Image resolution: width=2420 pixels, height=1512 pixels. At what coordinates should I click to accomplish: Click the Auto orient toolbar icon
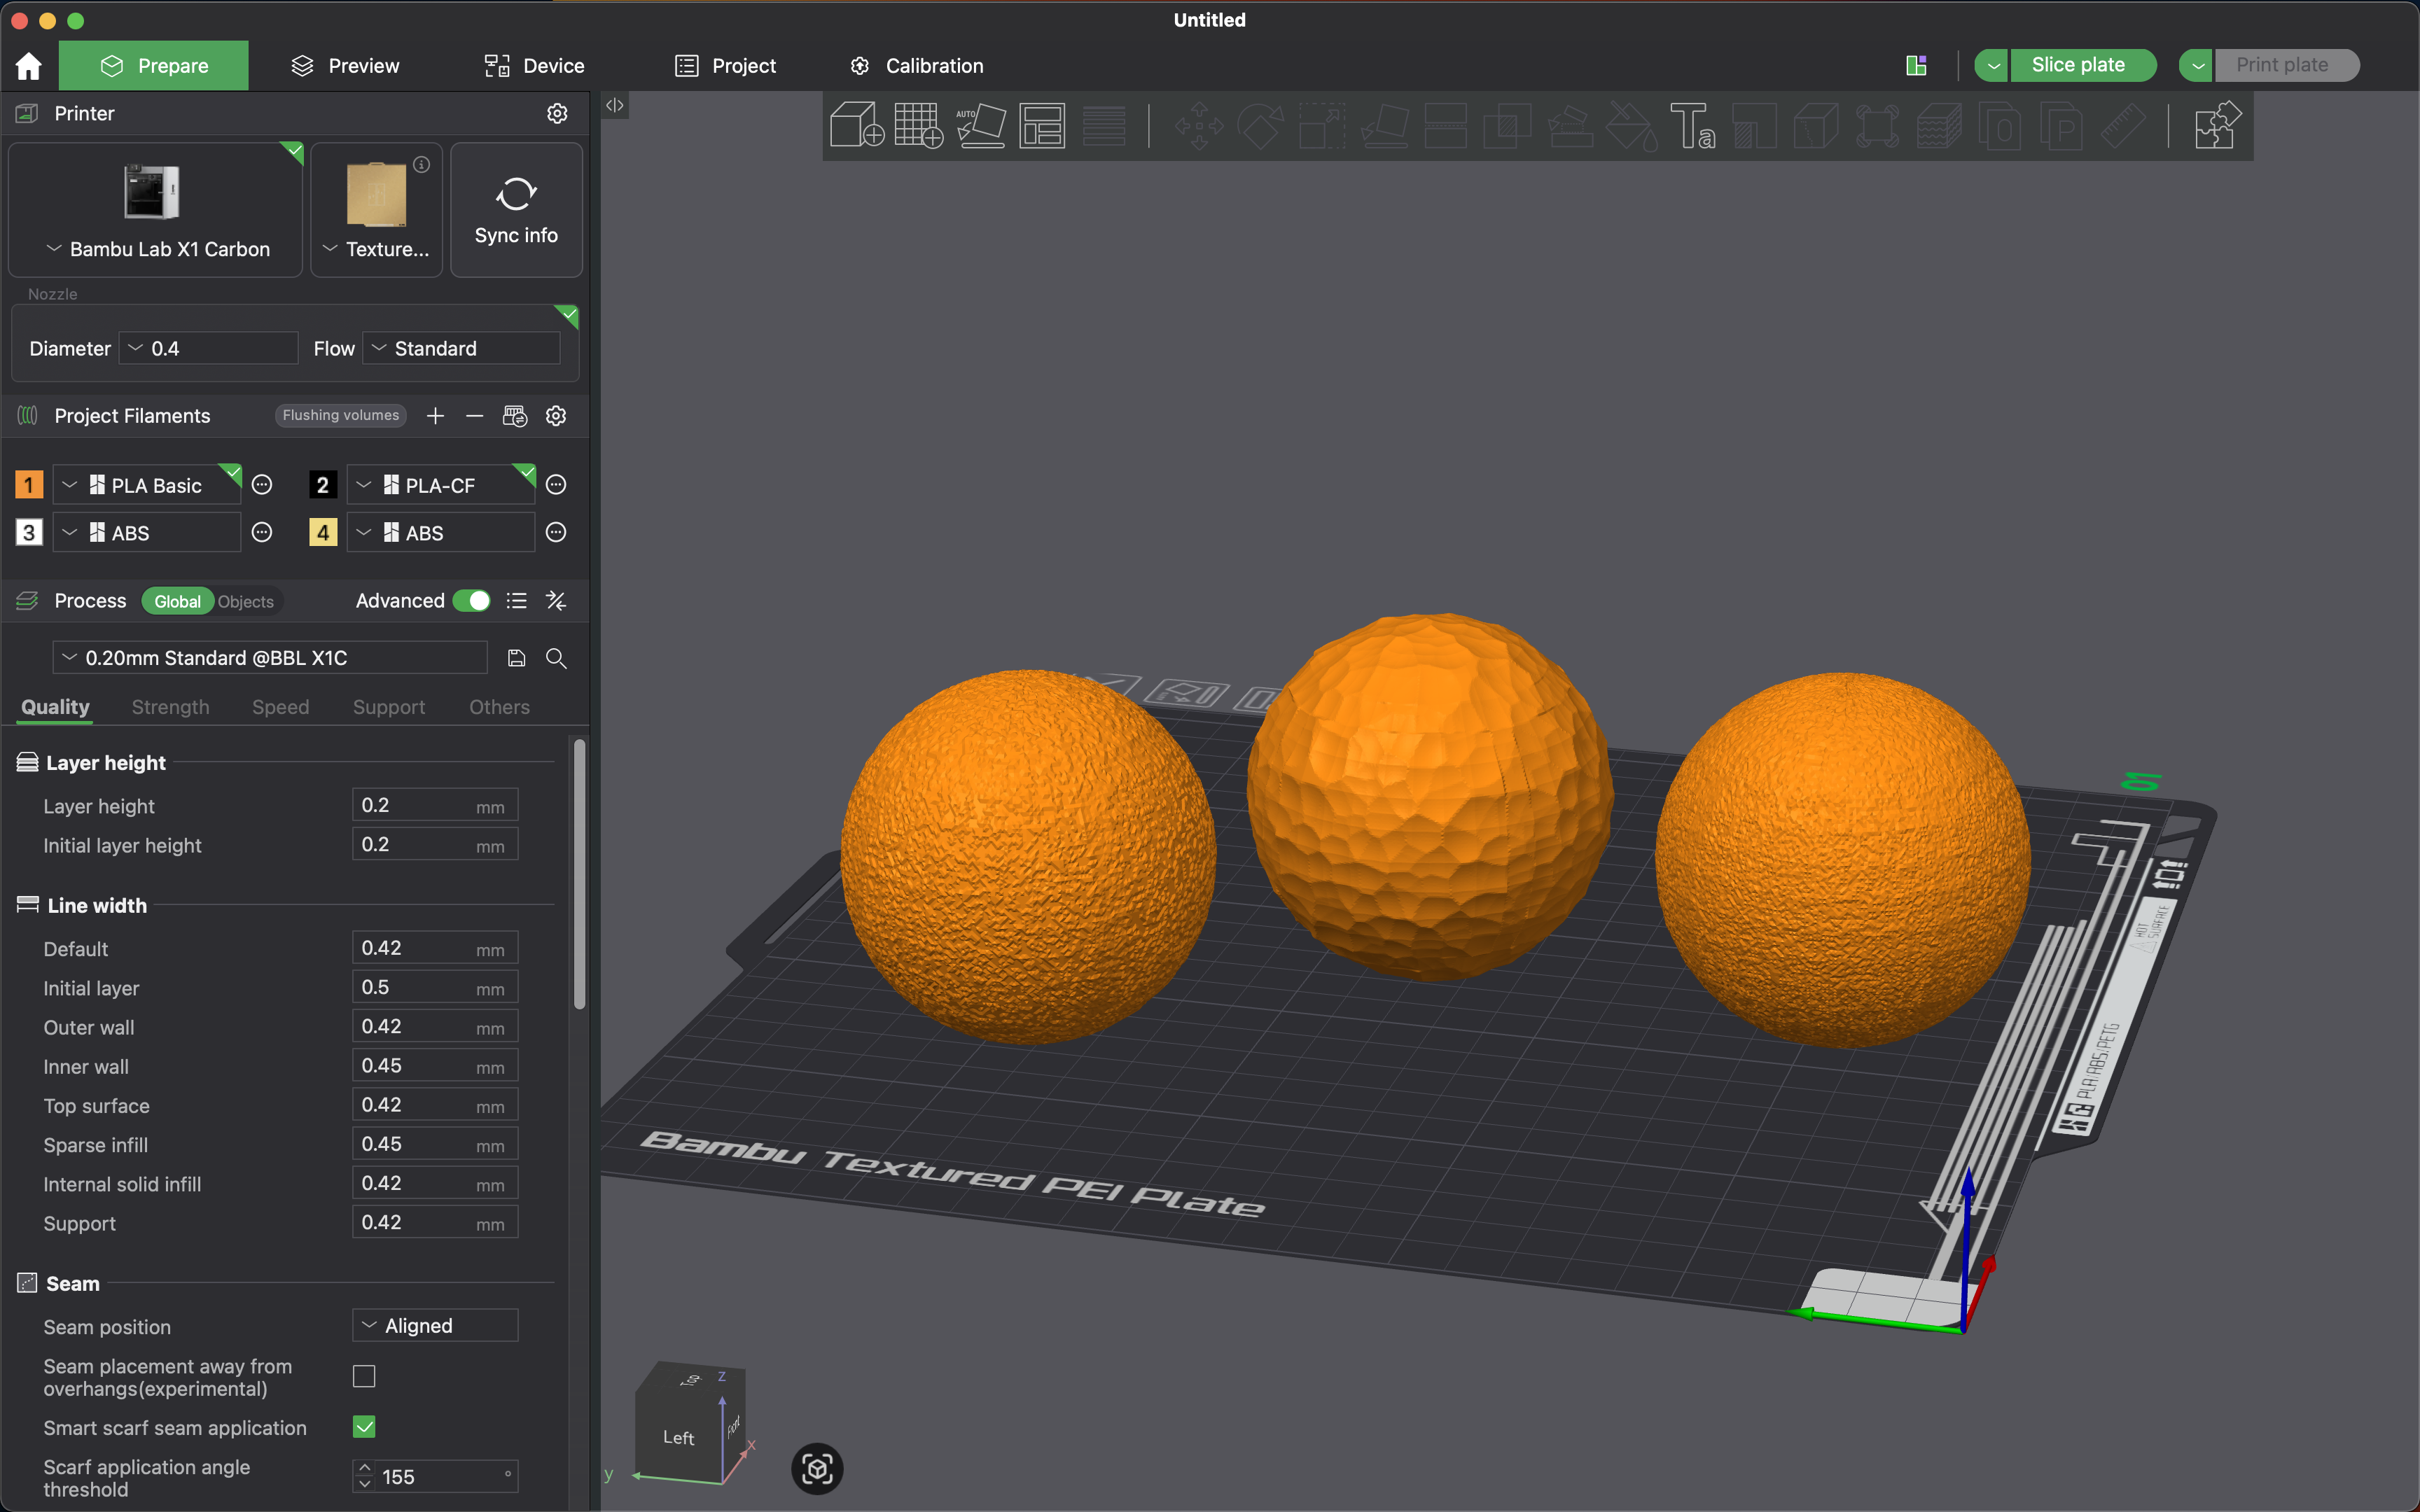tap(980, 126)
